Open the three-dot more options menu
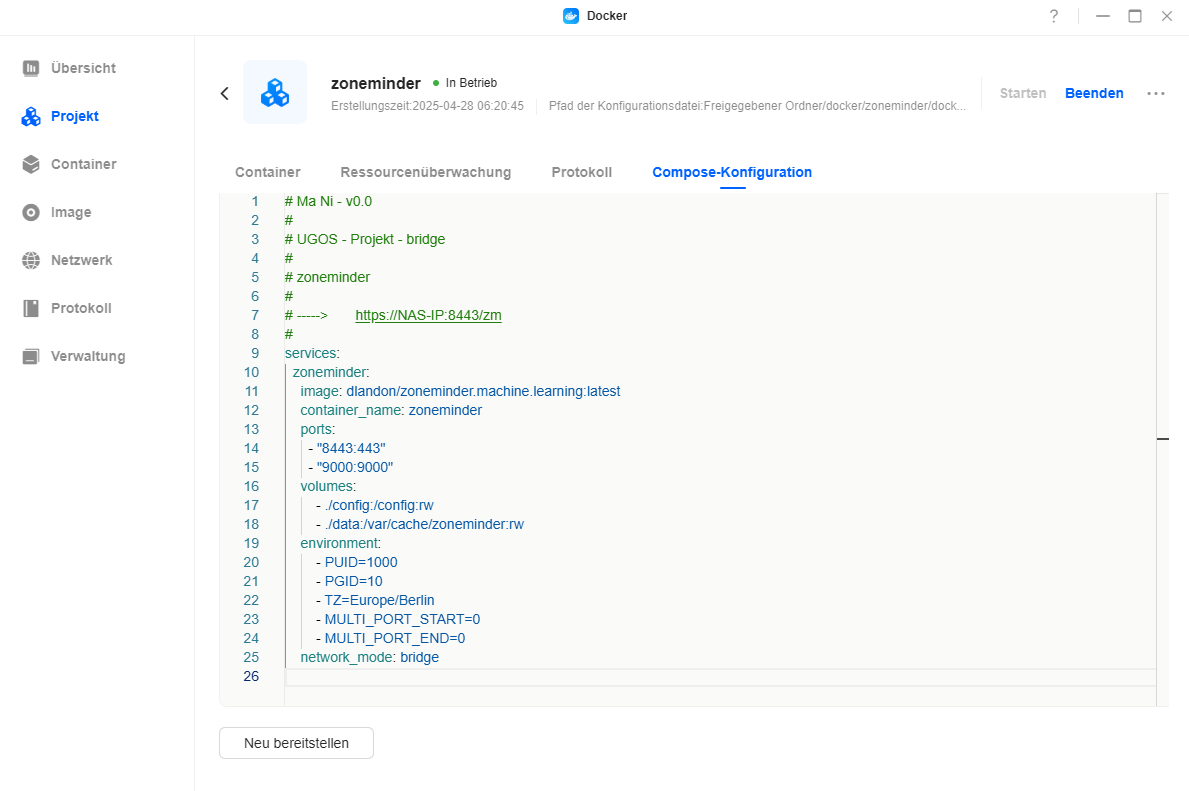The width and height of the screenshot is (1189, 791). (x=1156, y=93)
